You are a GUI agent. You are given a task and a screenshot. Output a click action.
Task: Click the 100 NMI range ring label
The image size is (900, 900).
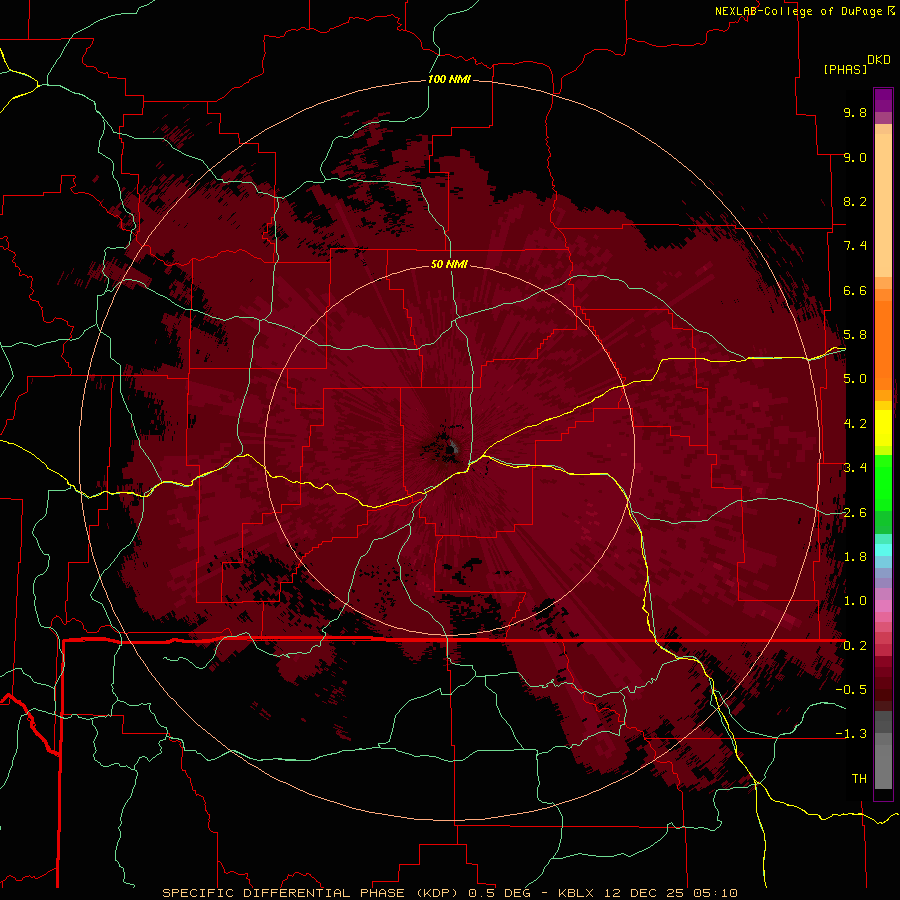[449, 79]
